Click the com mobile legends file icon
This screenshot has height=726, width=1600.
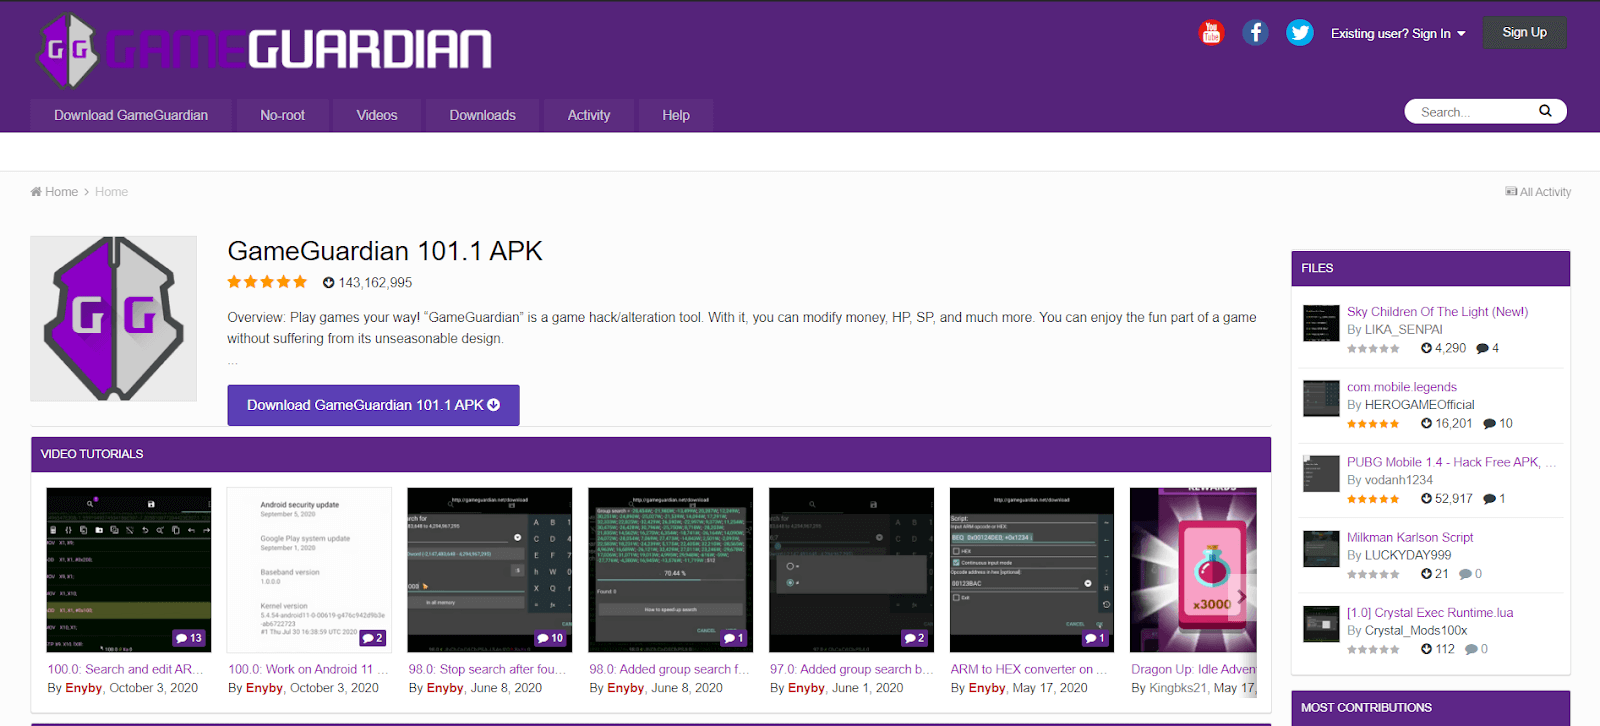pos(1321,398)
